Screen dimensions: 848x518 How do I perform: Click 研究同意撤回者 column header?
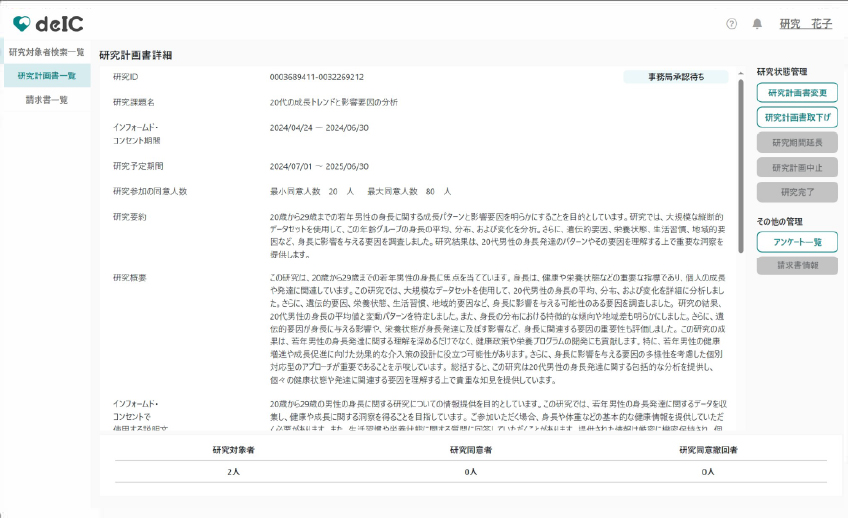coord(708,450)
